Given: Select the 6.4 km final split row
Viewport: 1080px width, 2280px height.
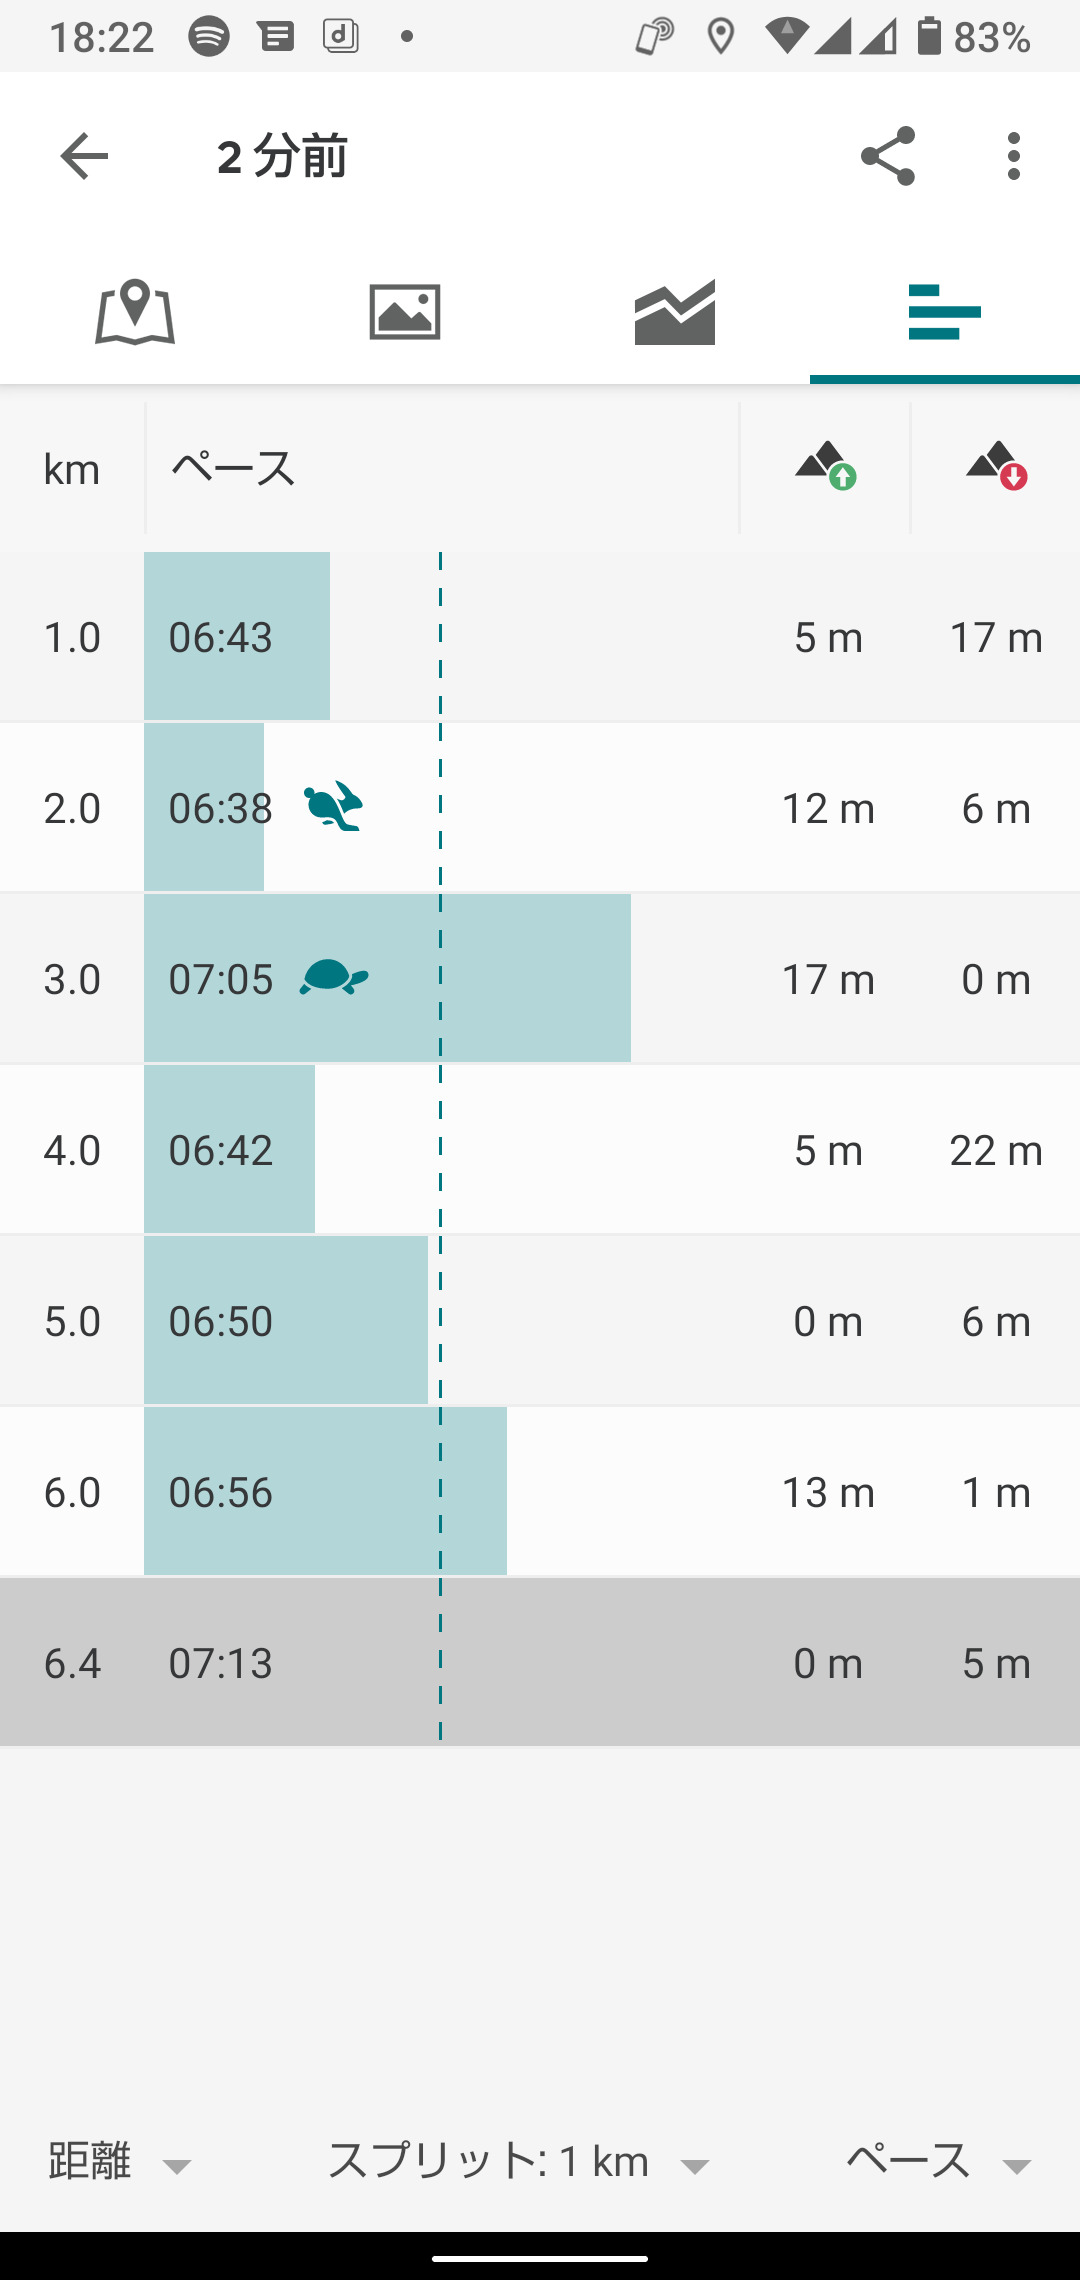Looking at the screenshot, I should pyautogui.click(x=540, y=1662).
